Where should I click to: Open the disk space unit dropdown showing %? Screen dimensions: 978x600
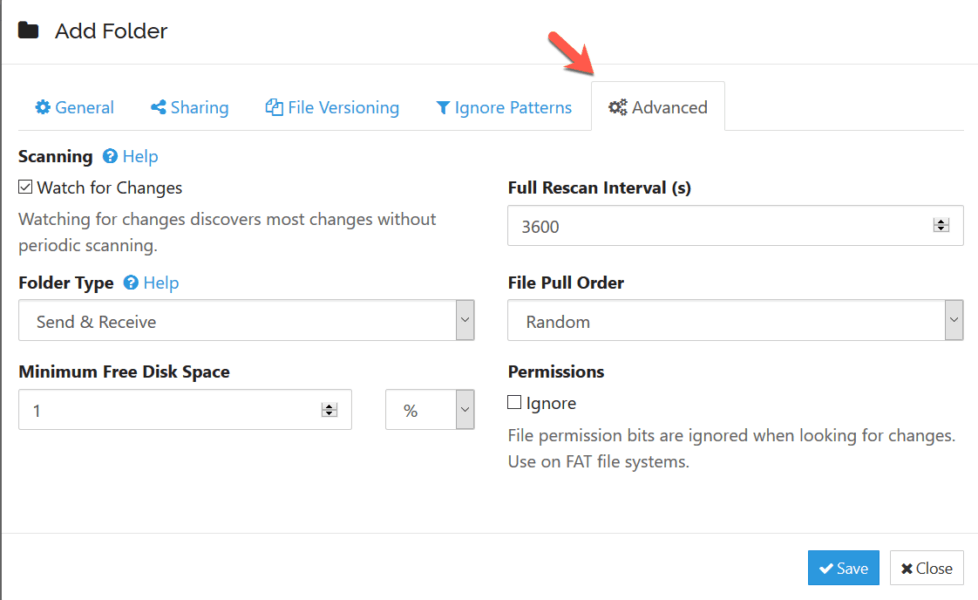[430, 410]
